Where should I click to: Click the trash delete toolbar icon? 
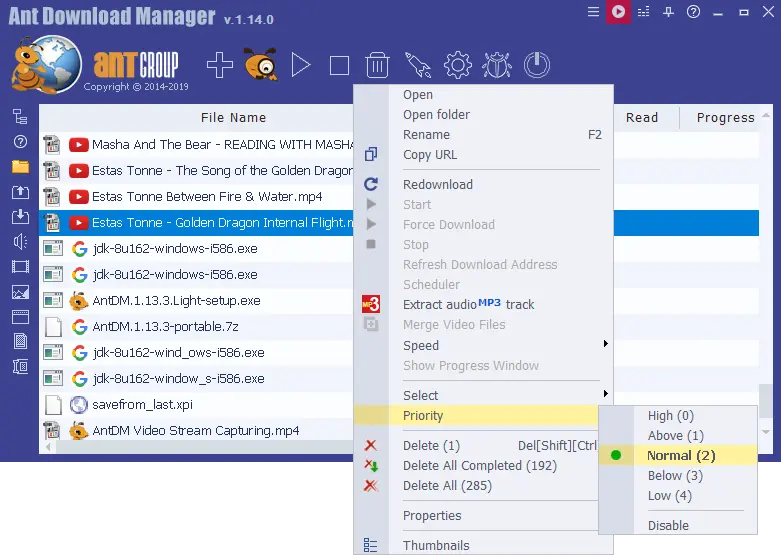(377, 65)
